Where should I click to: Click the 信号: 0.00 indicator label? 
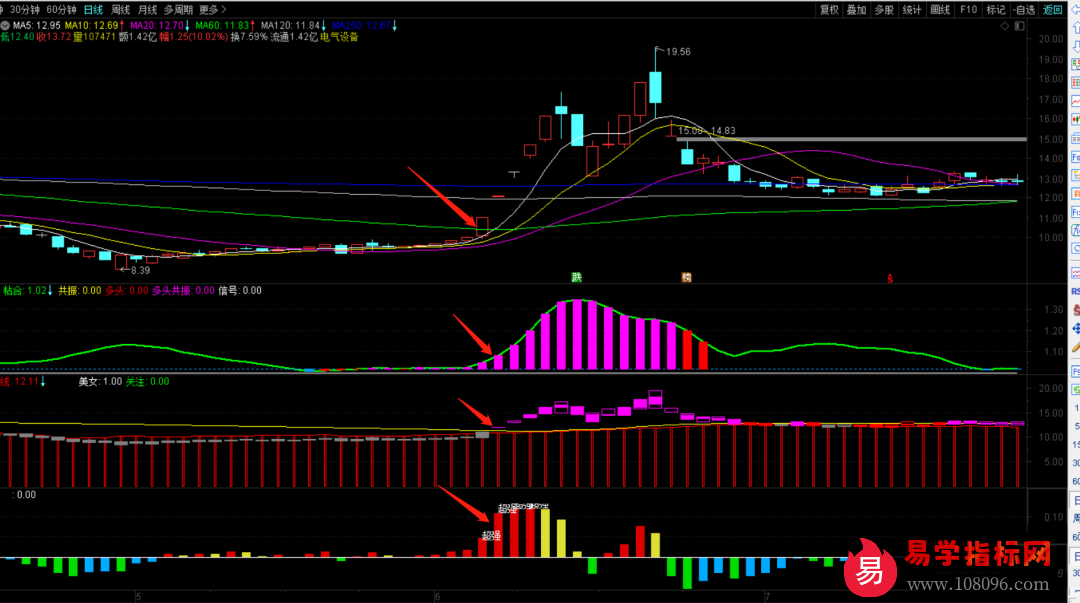[240, 291]
